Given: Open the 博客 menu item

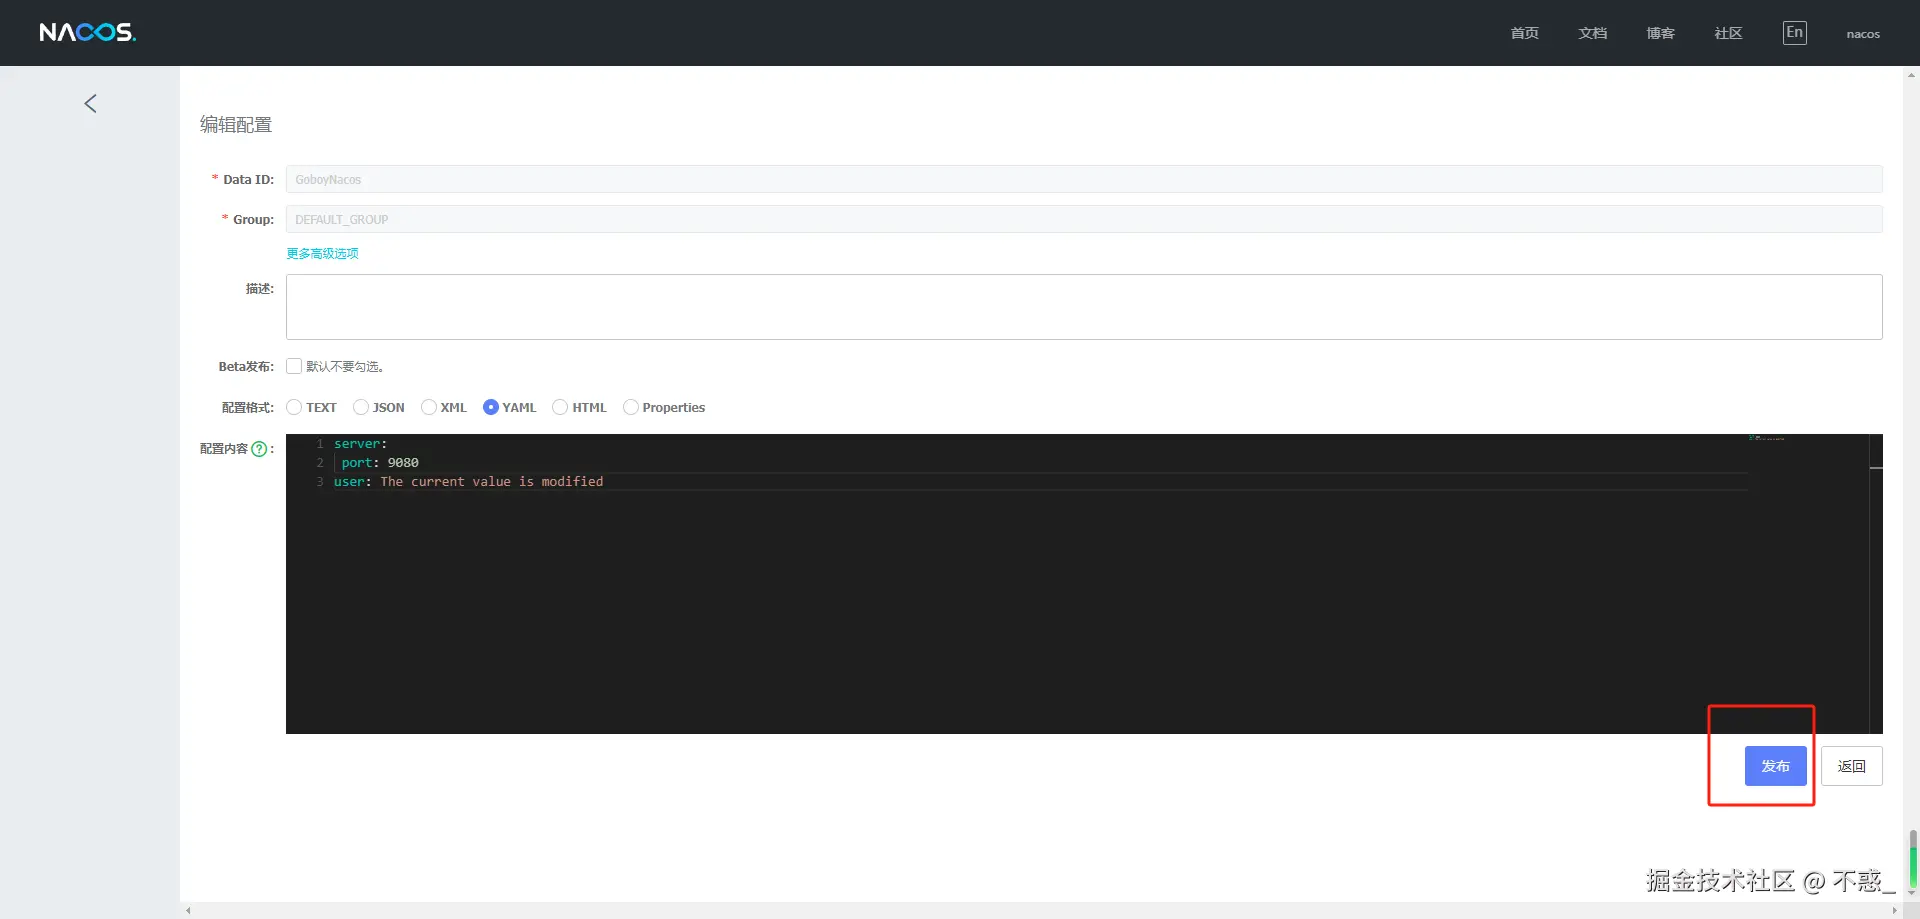Looking at the screenshot, I should [1660, 33].
